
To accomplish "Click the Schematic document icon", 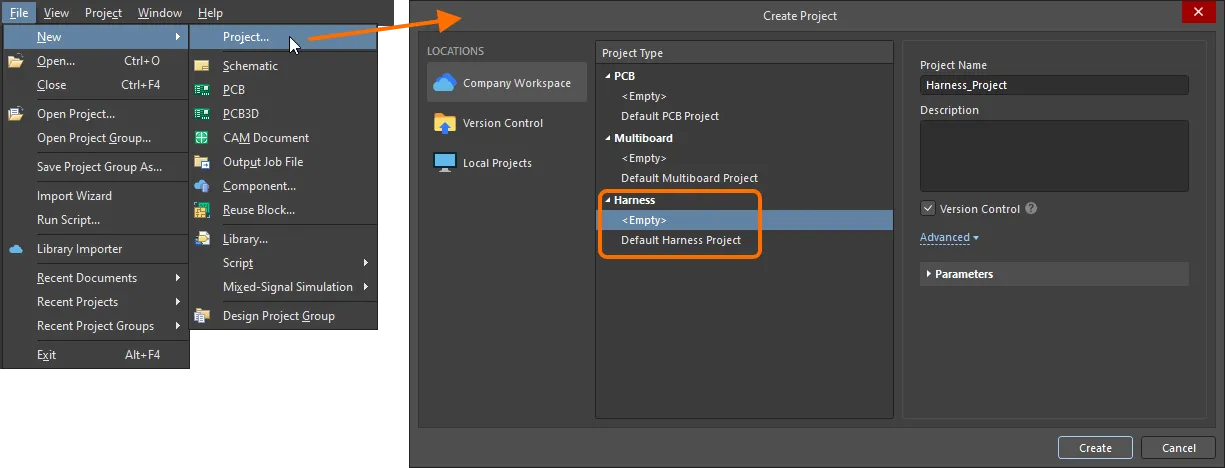I will pyautogui.click(x=202, y=66).
